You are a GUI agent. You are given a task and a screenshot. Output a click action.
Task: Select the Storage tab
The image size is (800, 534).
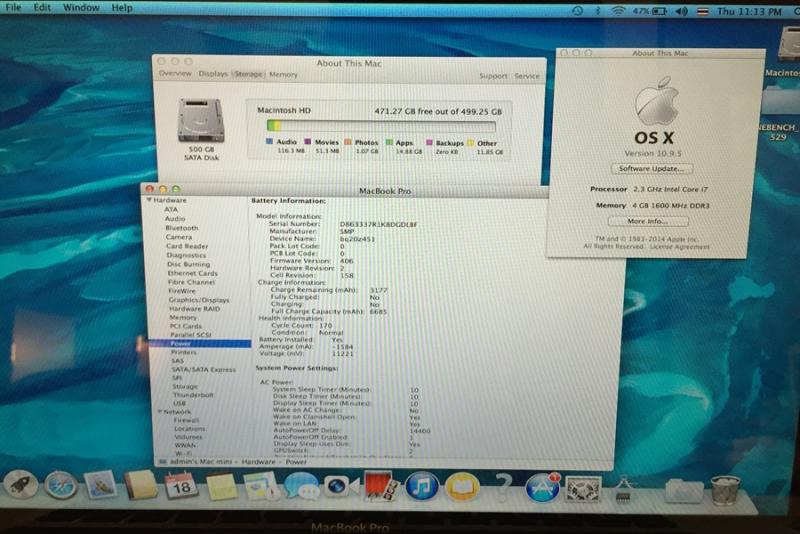pyautogui.click(x=248, y=74)
